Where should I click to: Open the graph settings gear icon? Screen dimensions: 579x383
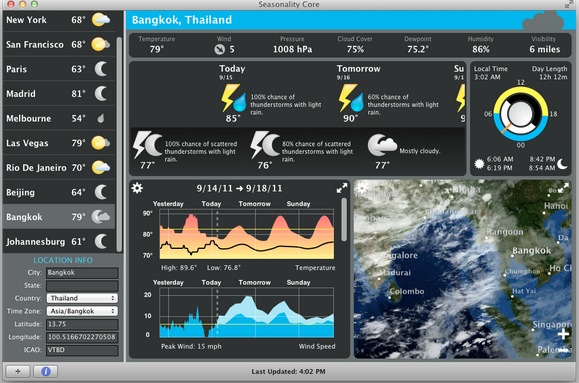[x=137, y=188]
